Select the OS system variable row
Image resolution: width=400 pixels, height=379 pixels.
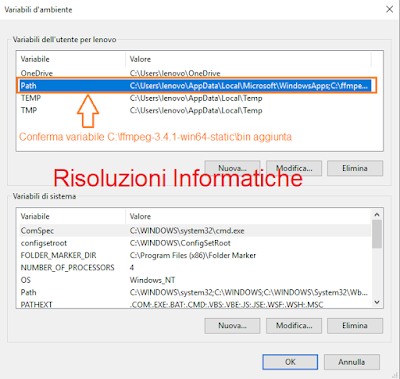[194, 280]
